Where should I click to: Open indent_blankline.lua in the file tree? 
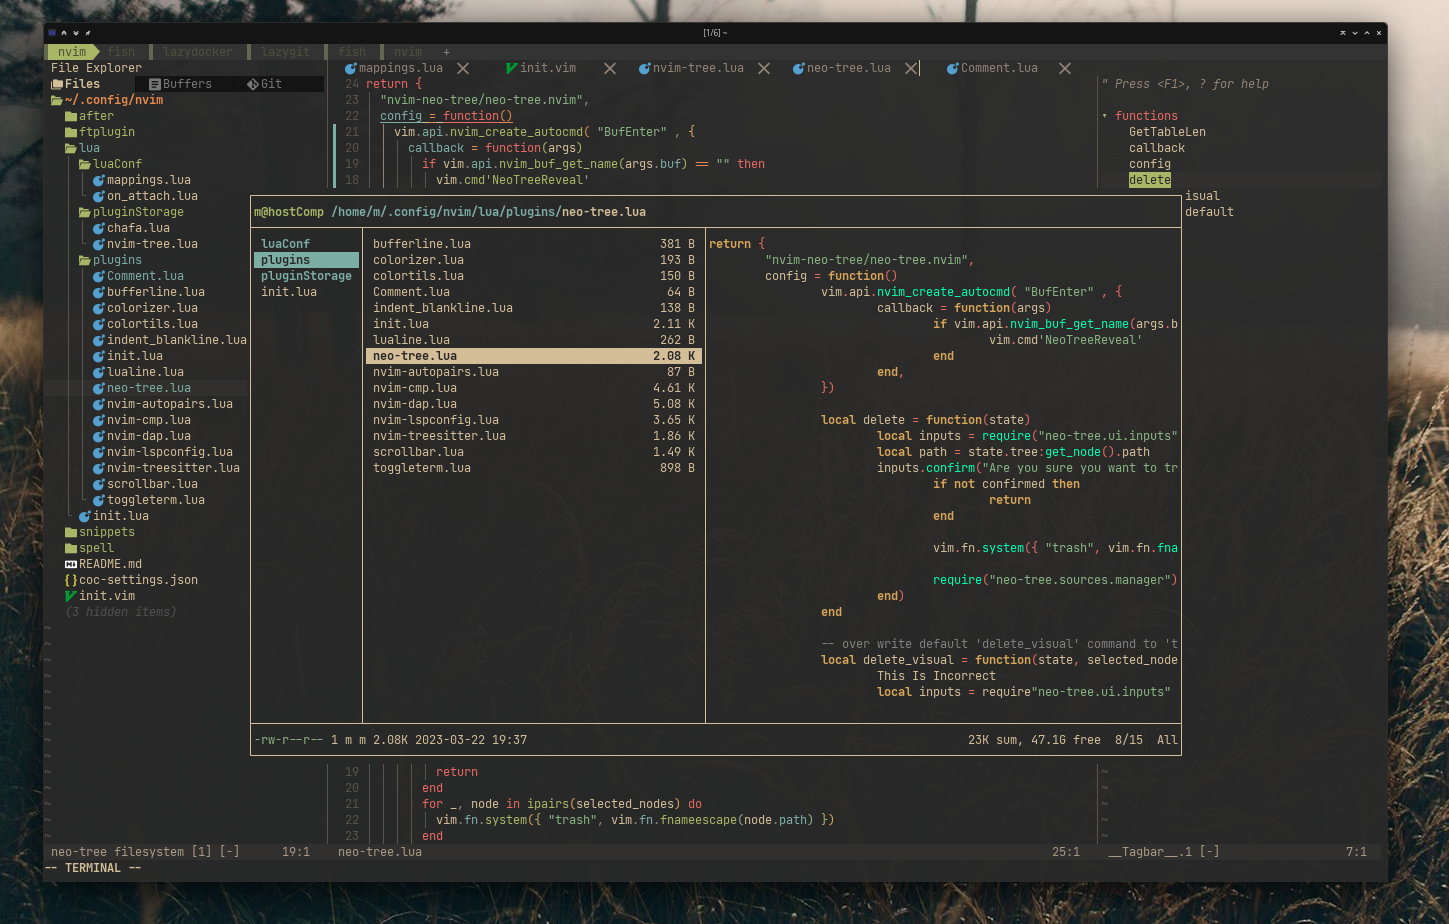click(177, 340)
